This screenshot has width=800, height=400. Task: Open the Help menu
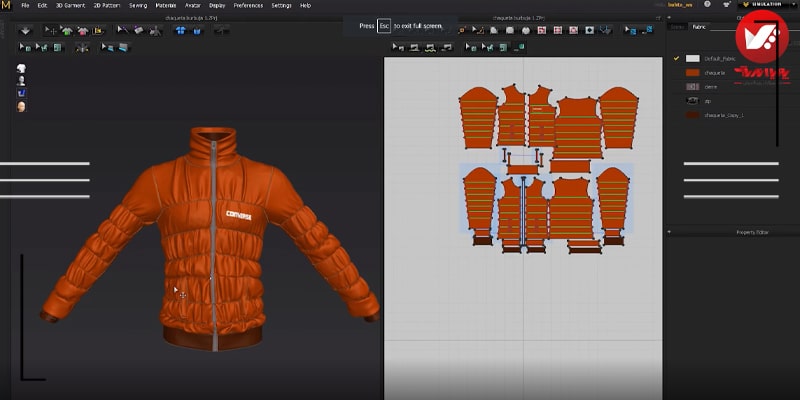(x=305, y=5)
